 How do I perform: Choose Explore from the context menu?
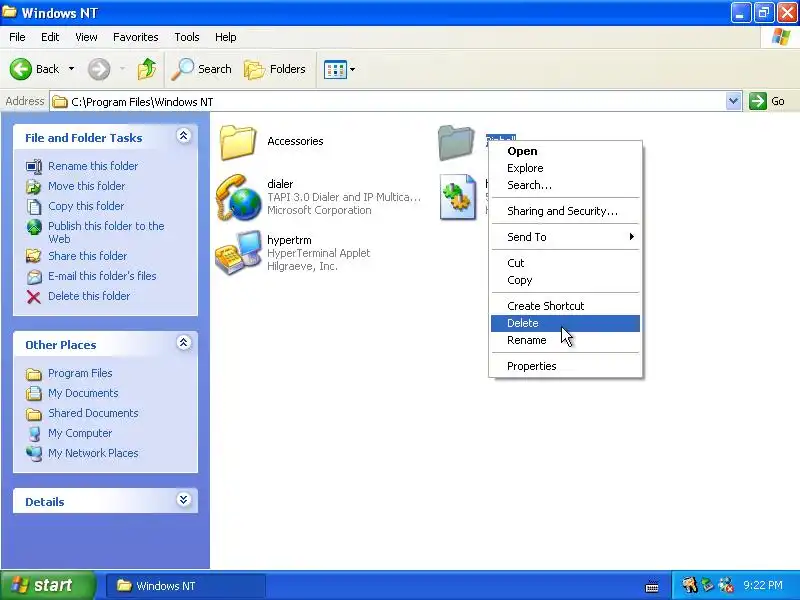[x=565, y=168]
